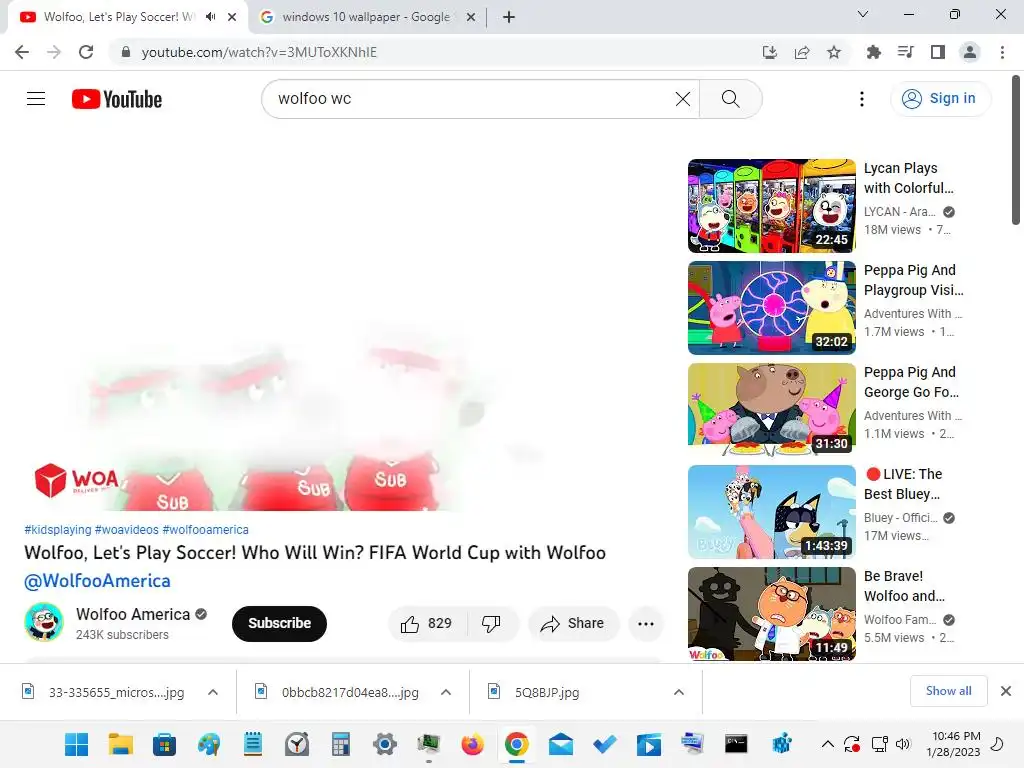Open Peppa Pig And Playgroup thumbnail
The width and height of the screenshot is (1024, 768).
771,308
